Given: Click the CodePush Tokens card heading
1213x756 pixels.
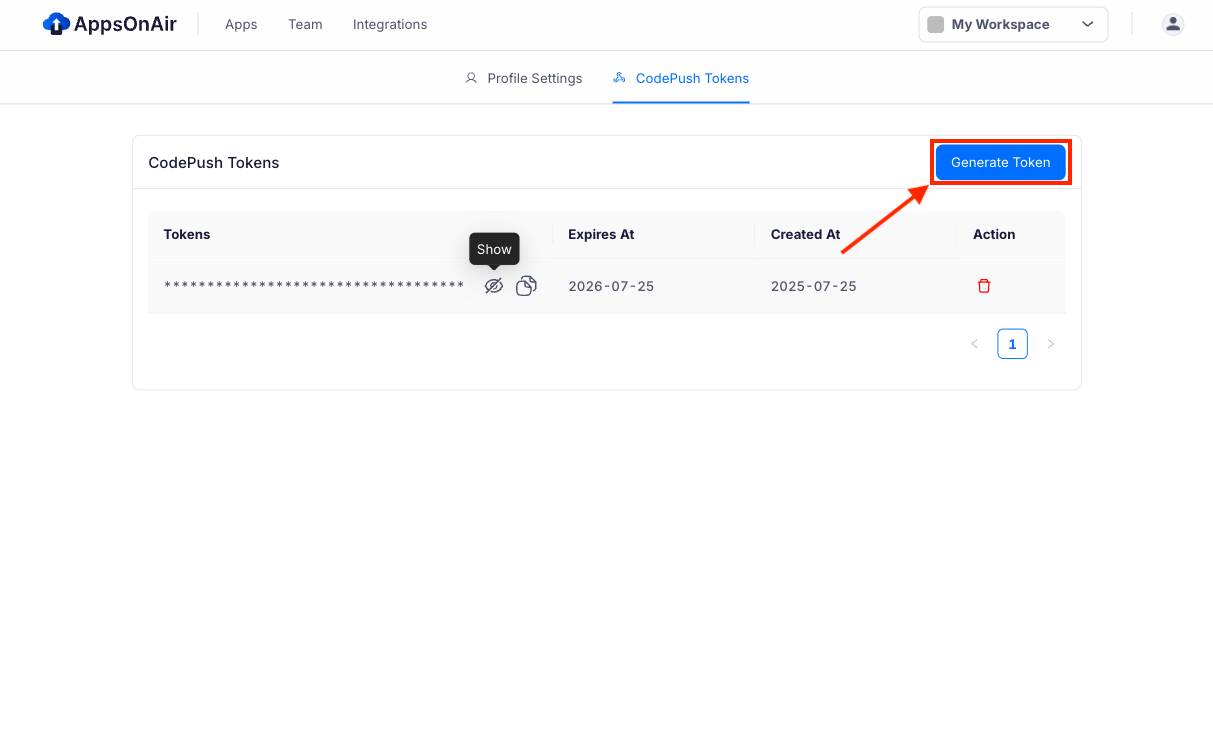Looking at the screenshot, I should pyautogui.click(x=214, y=162).
